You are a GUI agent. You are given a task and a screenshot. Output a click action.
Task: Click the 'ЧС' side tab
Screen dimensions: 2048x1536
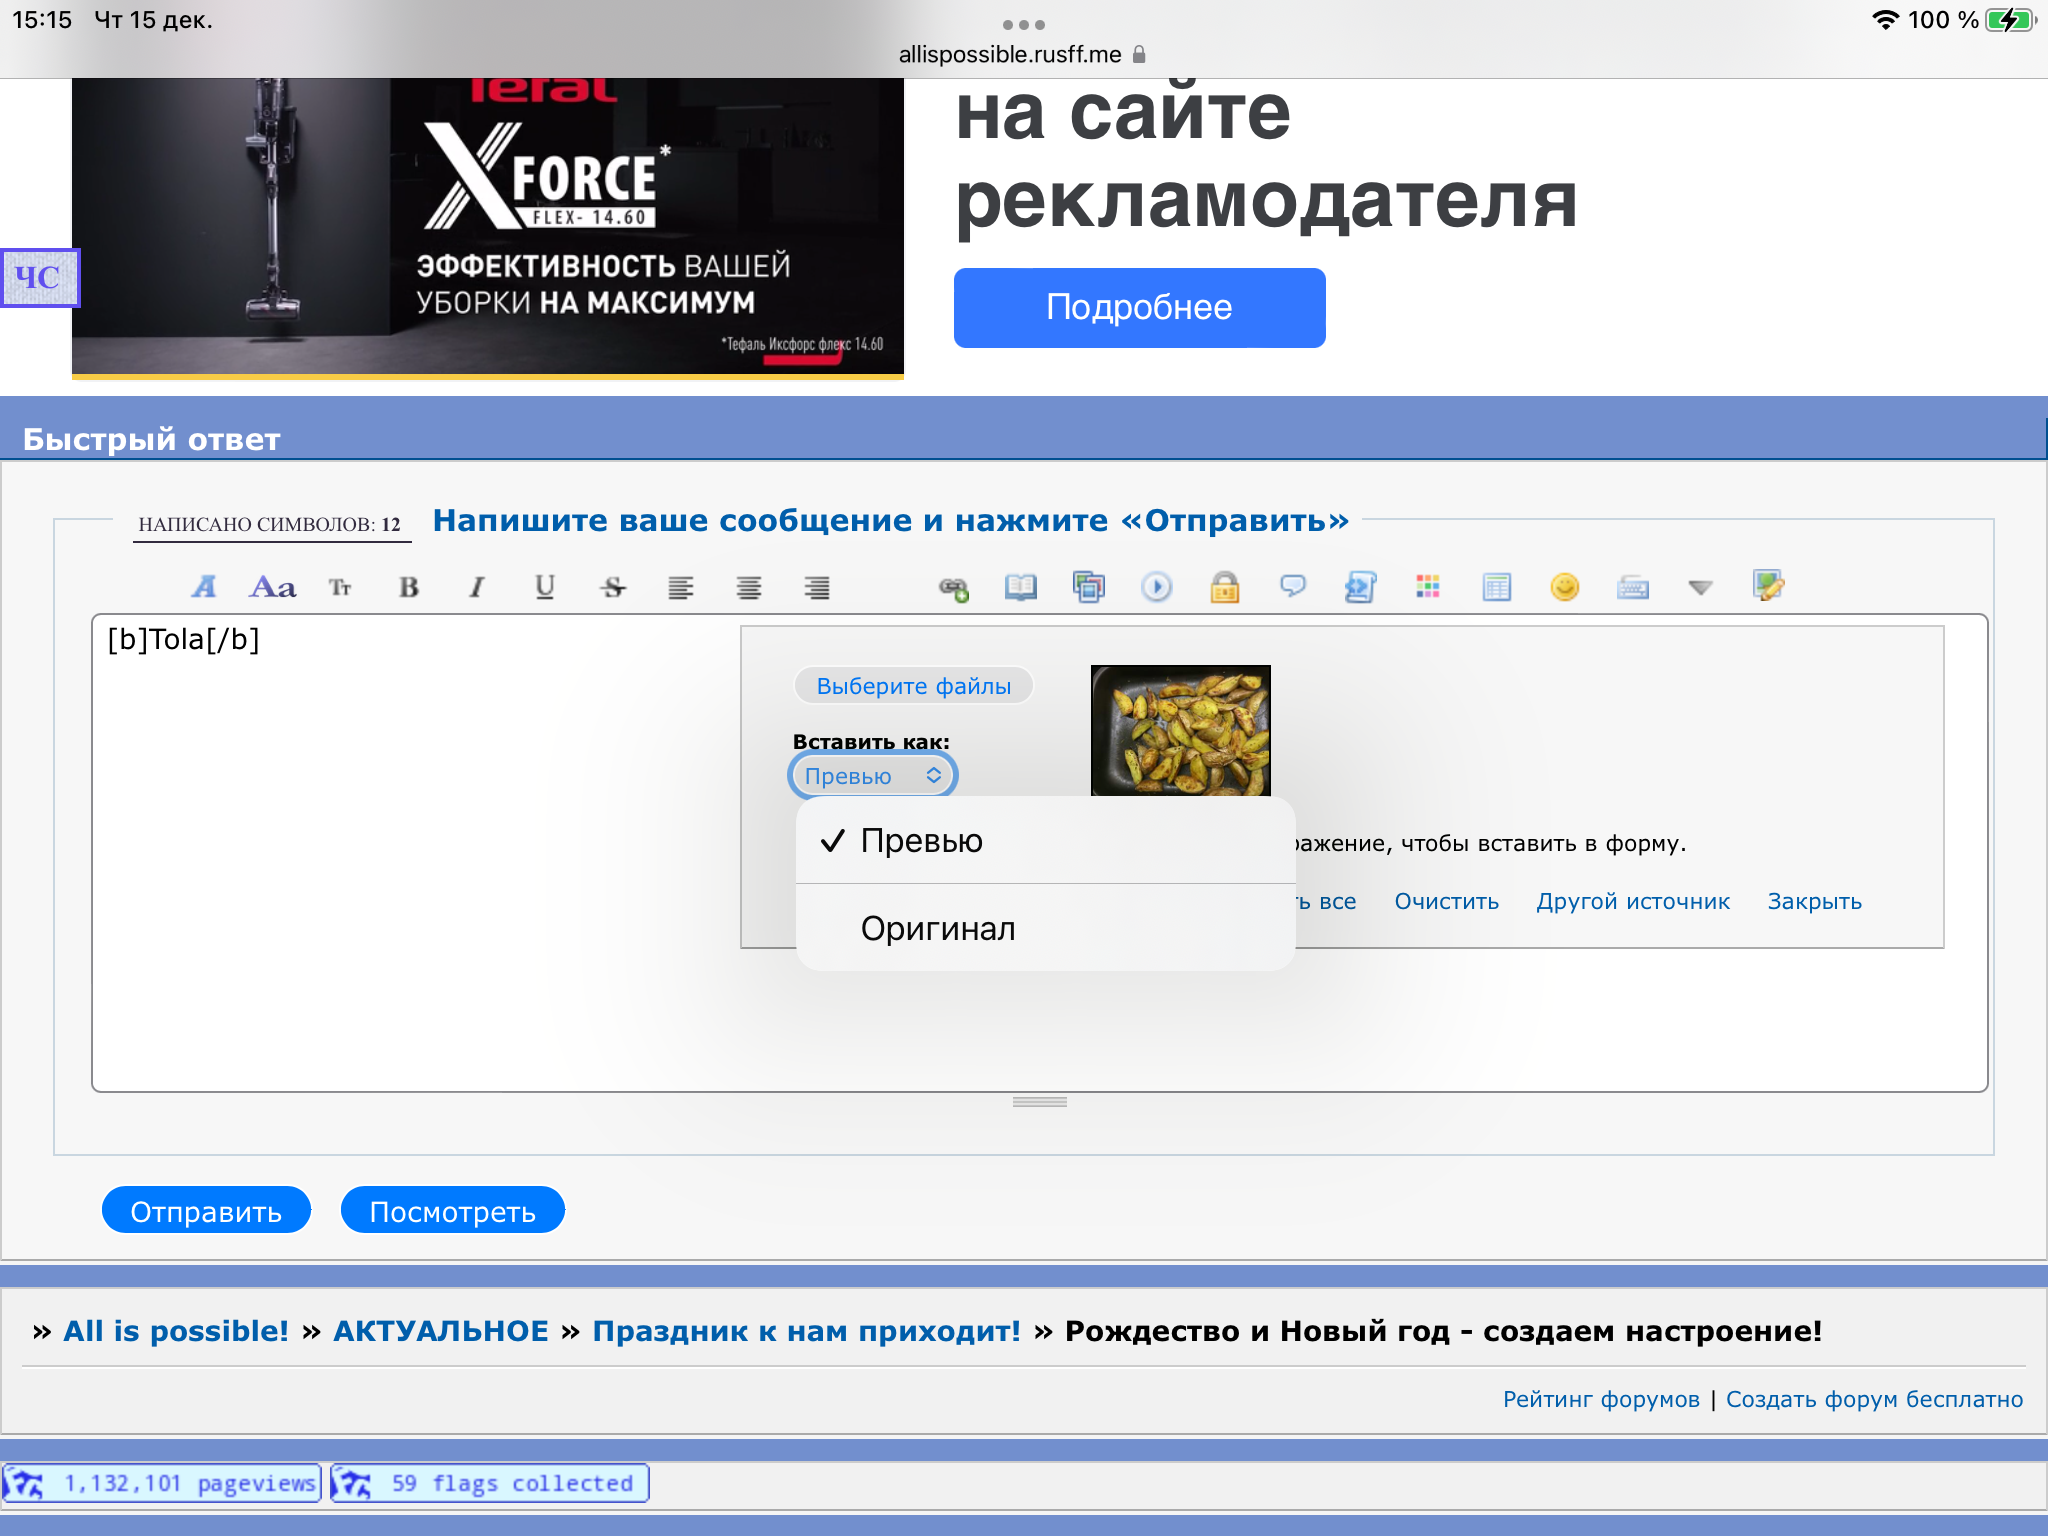(x=39, y=278)
